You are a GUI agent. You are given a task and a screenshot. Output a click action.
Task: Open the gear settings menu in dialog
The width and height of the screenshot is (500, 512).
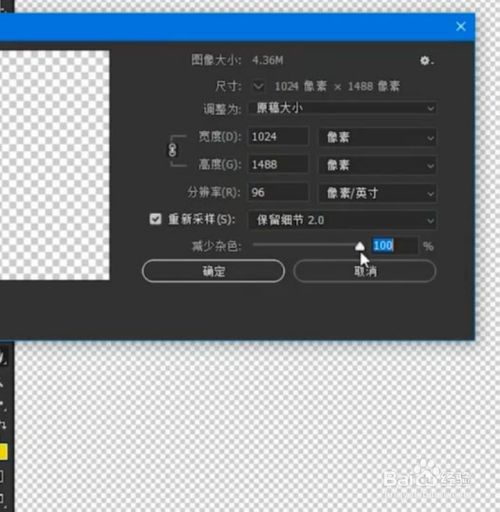pyautogui.click(x=426, y=61)
